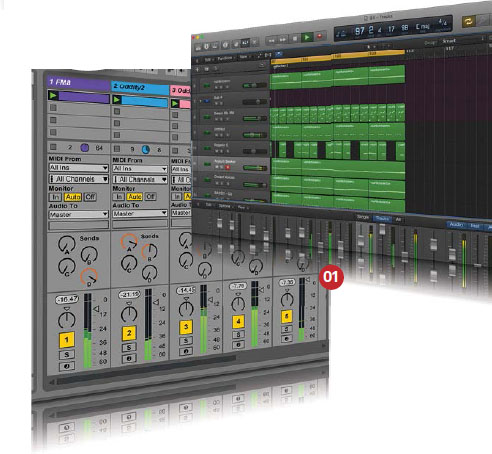The width and height of the screenshot is (492, 454).
Task: Solo track 1 with the S button
Action: [x=66, y=355]
